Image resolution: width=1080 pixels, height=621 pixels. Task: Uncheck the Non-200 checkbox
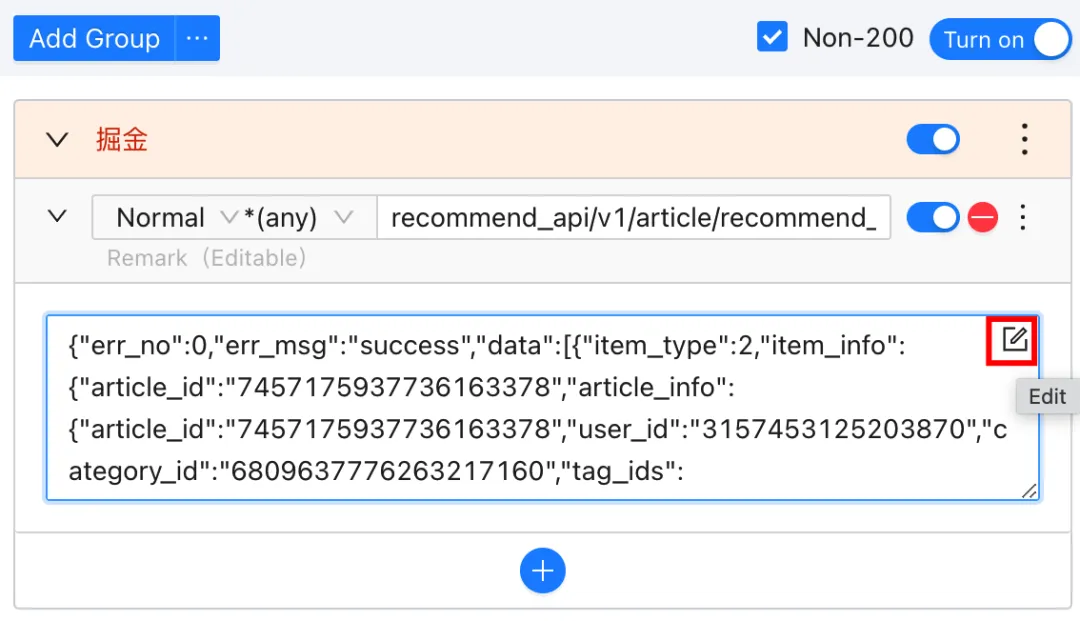[772, 37]
